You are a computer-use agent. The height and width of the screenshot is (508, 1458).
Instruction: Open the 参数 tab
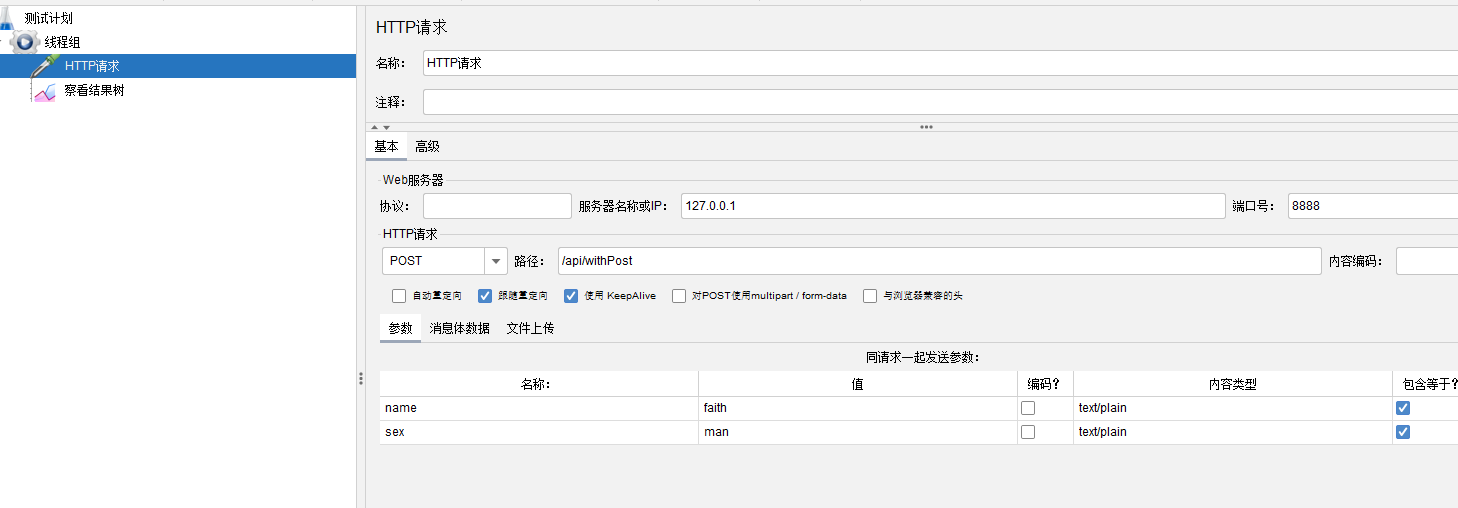coord(400,328)
